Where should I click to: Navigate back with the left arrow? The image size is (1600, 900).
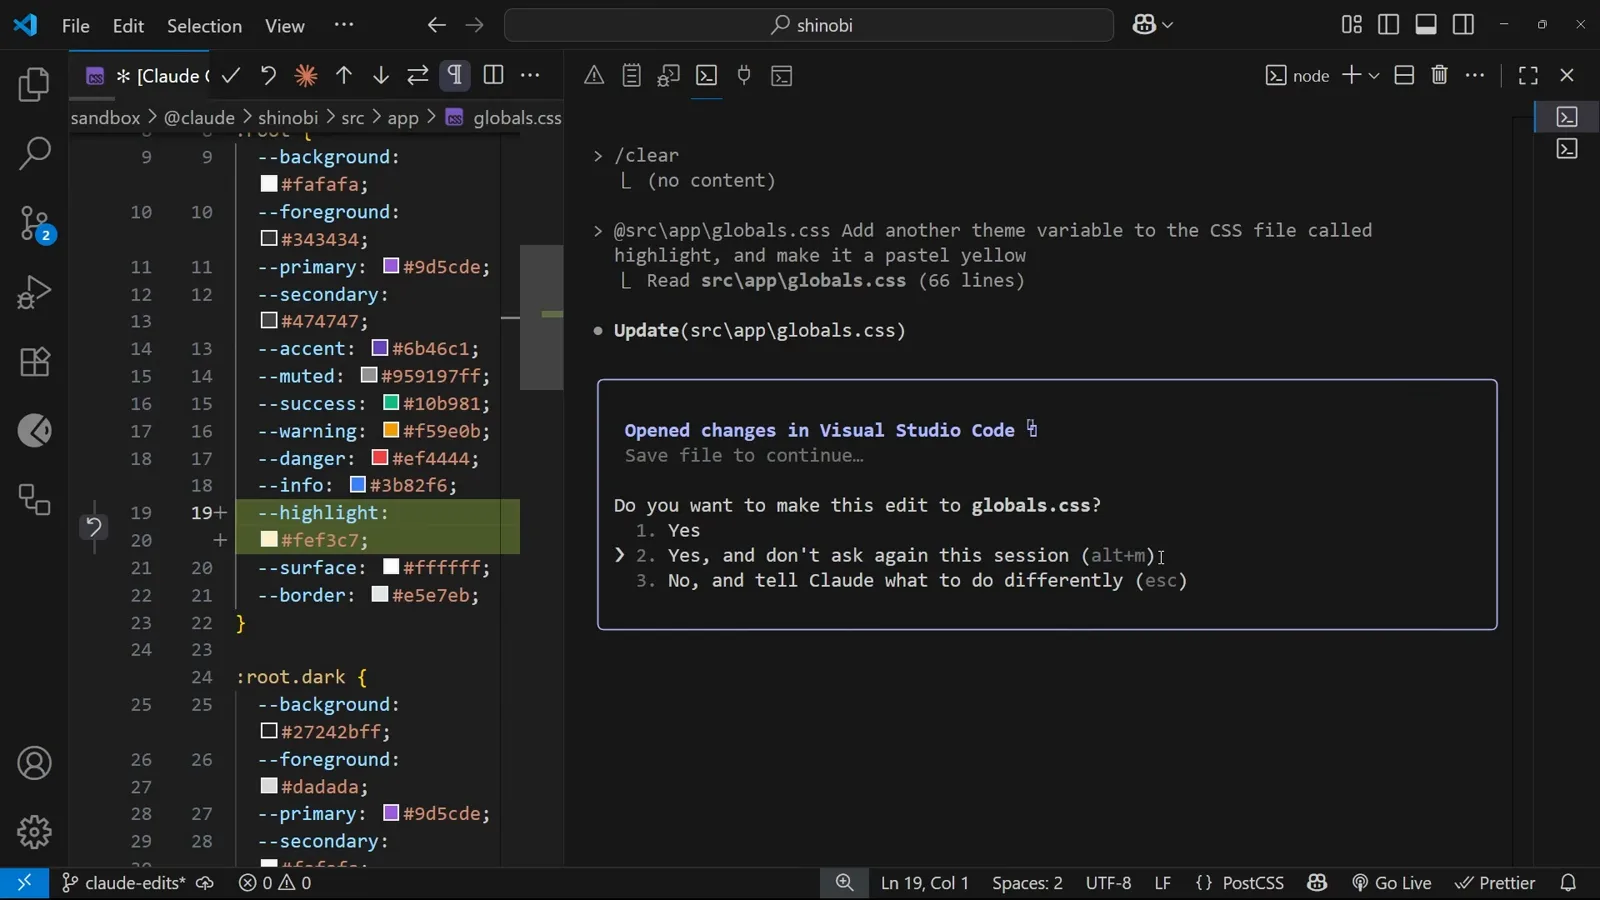tap(436, 25)
